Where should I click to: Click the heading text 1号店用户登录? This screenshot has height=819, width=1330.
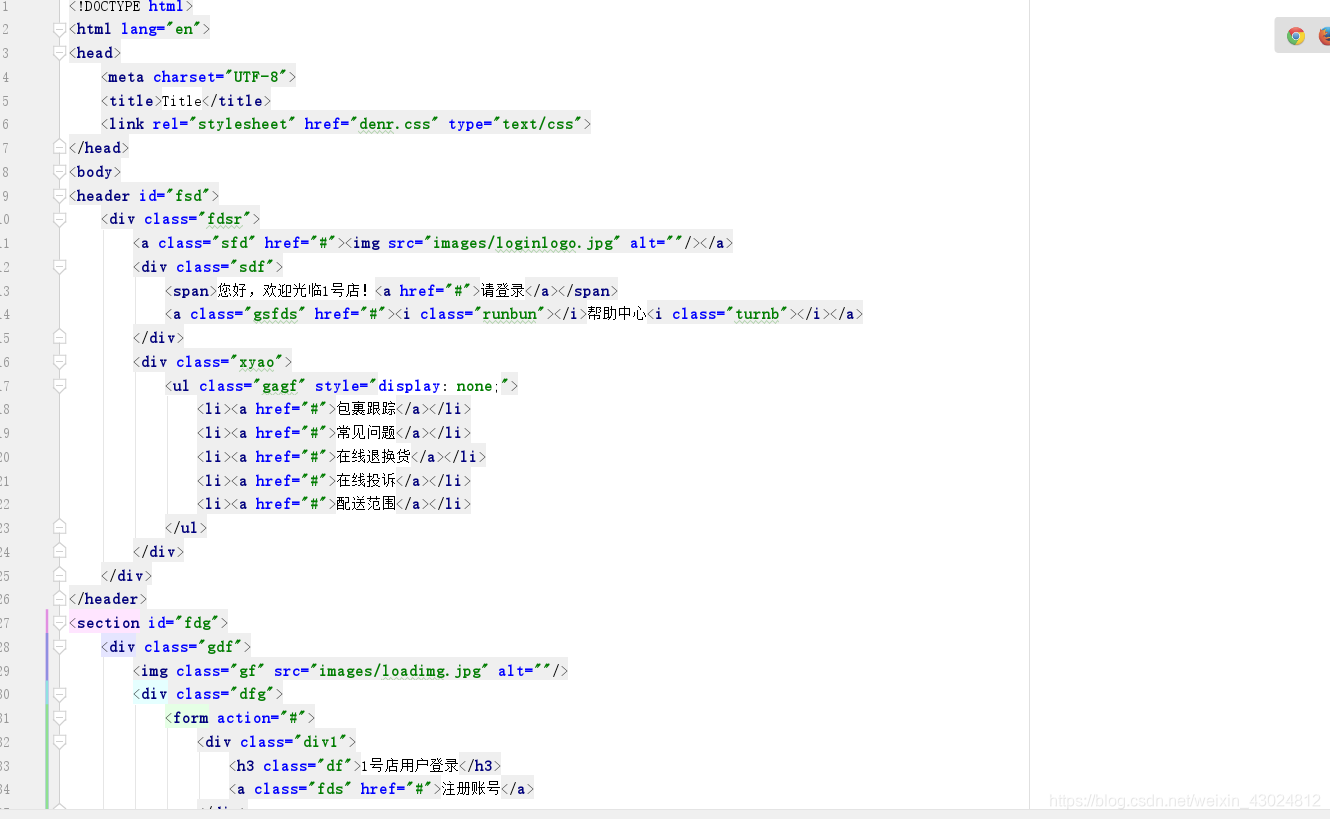click(409, 766)
